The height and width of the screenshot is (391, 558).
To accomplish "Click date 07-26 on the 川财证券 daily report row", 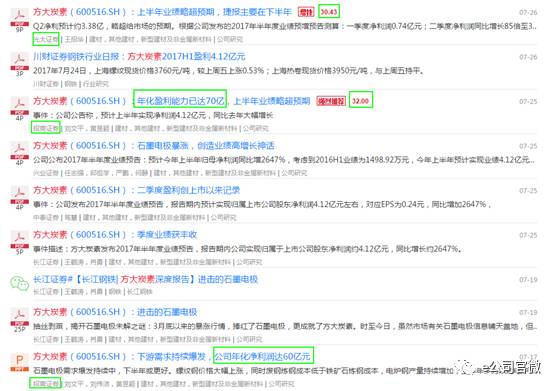I will click(528, 57).
